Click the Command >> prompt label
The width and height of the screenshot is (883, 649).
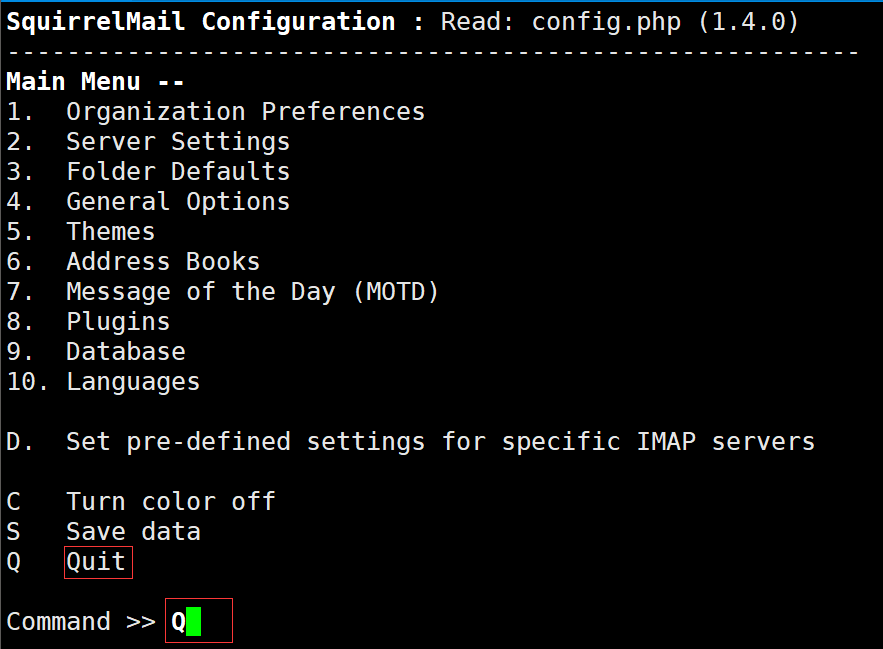pos(80,622)
